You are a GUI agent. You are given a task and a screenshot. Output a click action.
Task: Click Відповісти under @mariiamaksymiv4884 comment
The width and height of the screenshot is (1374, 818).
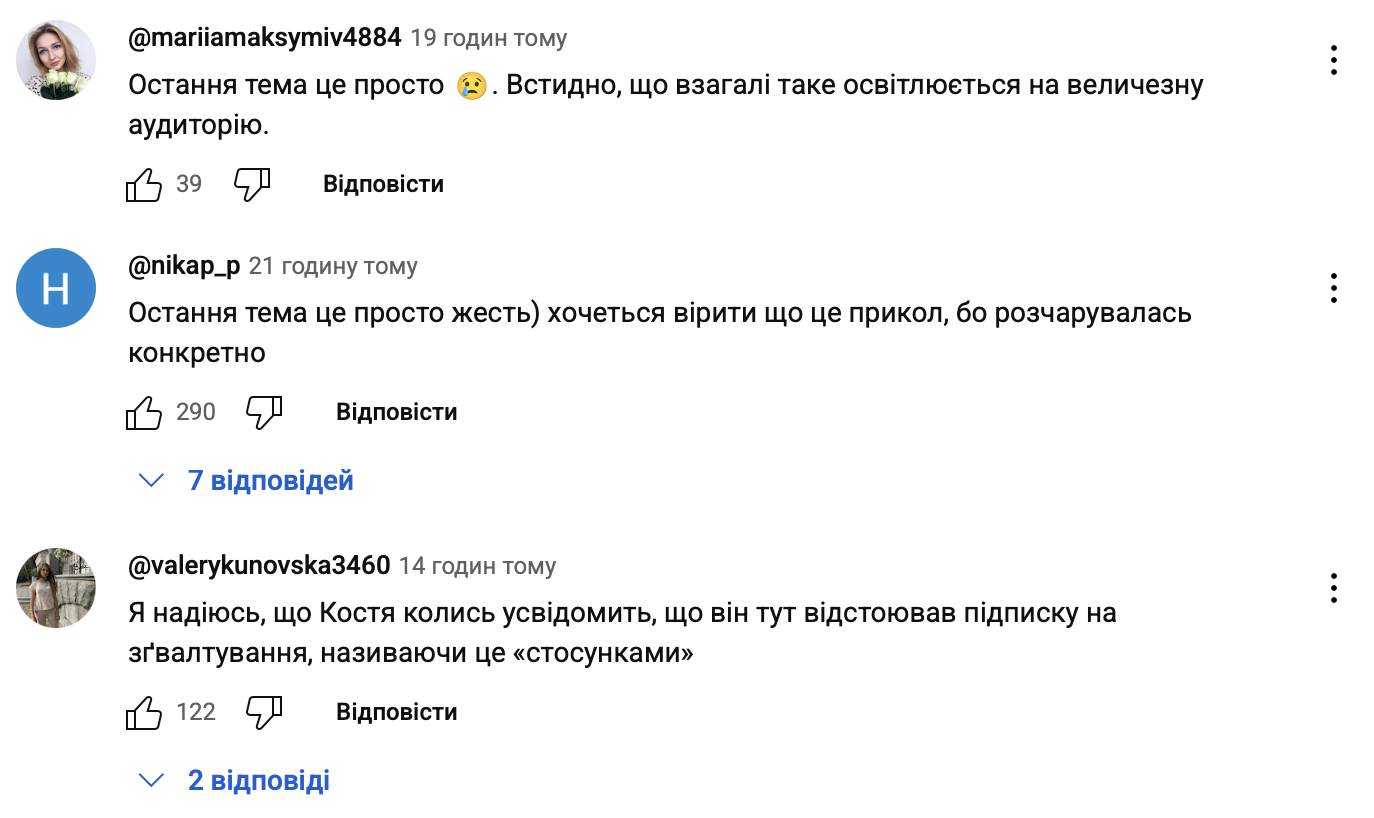383,185
